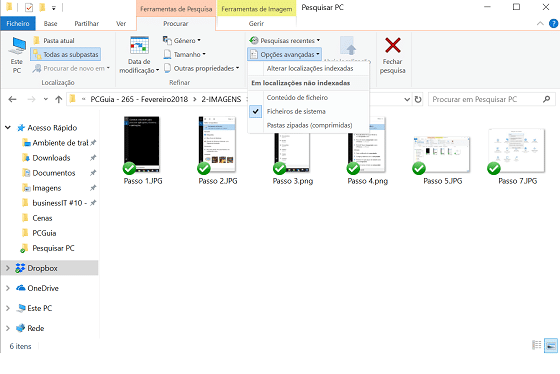Collapse the Opções avançadas menu button

point(284,54)
